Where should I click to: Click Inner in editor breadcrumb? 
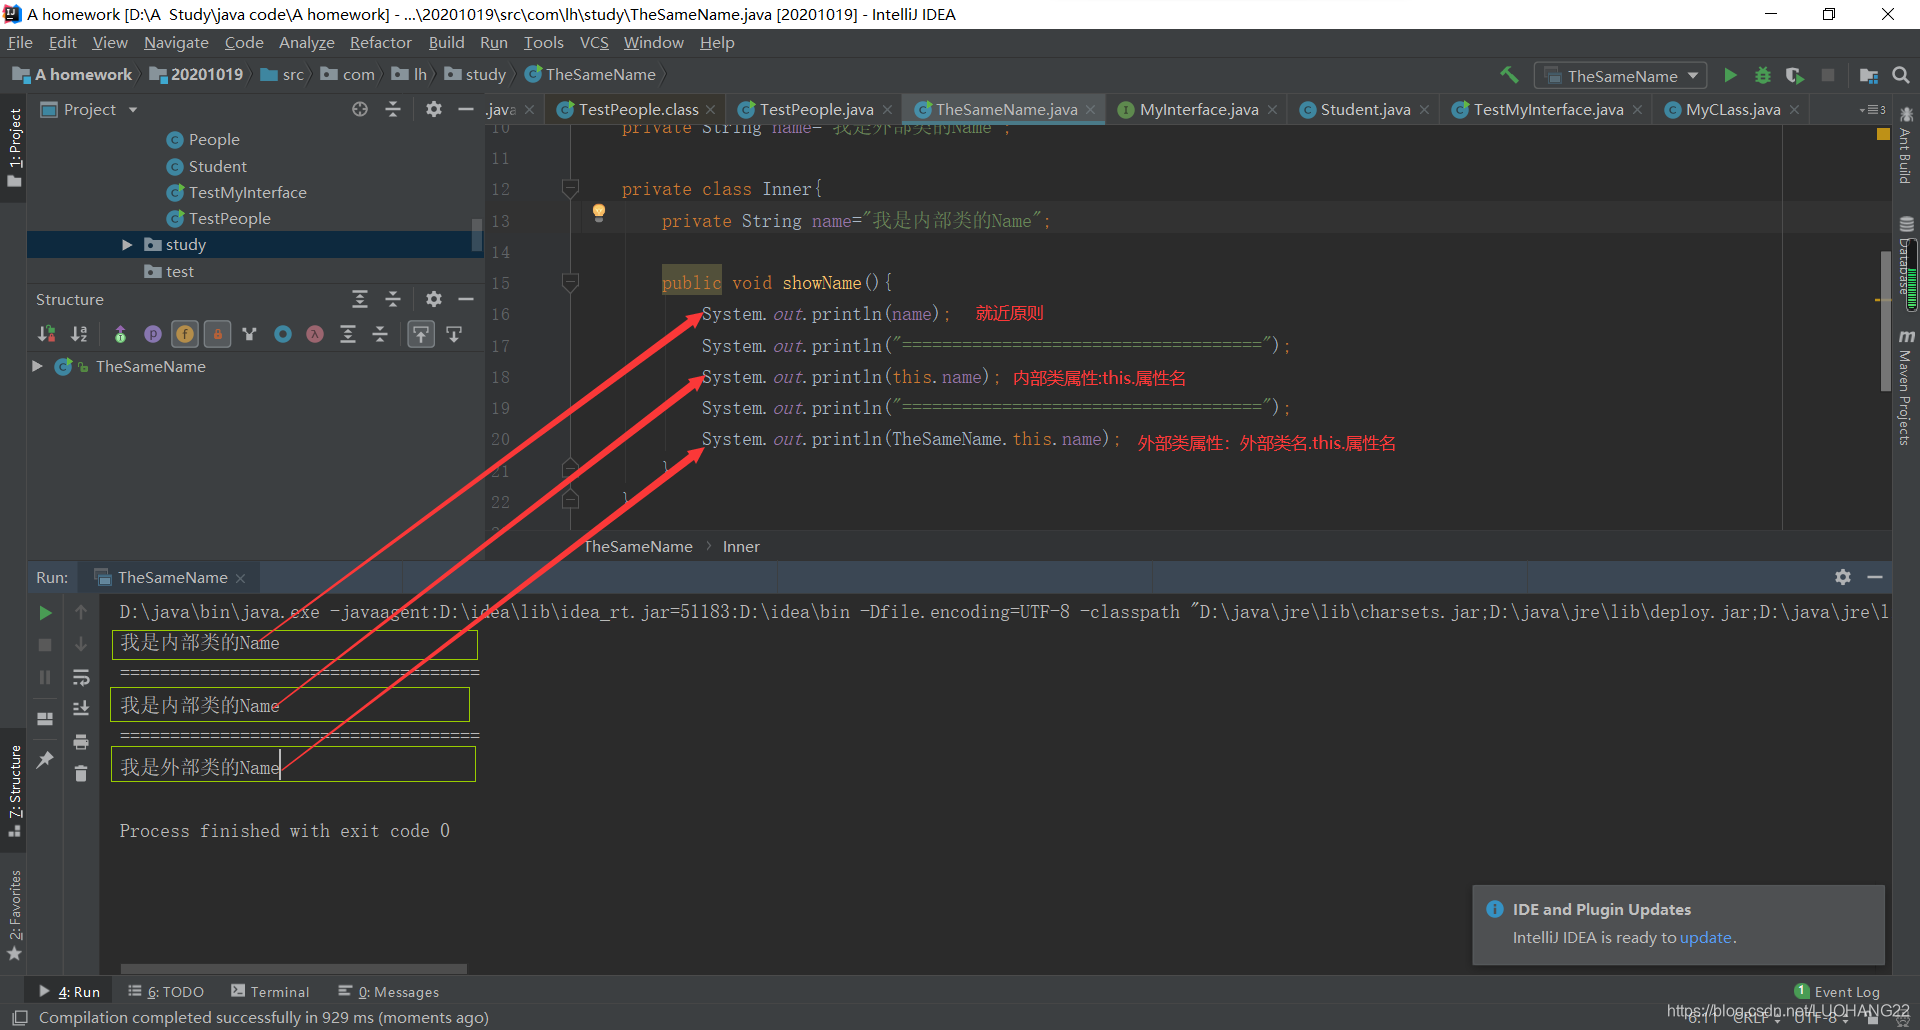pos(741,546)
